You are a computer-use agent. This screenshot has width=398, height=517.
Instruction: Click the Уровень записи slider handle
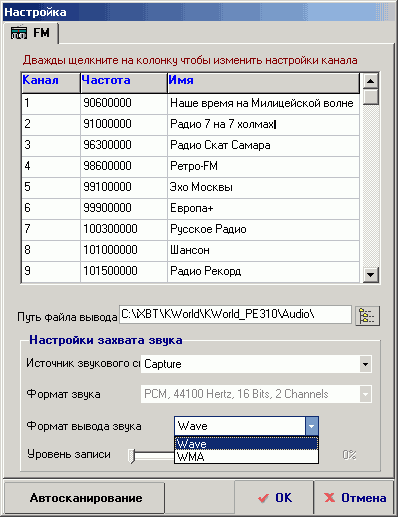[132, 455]
